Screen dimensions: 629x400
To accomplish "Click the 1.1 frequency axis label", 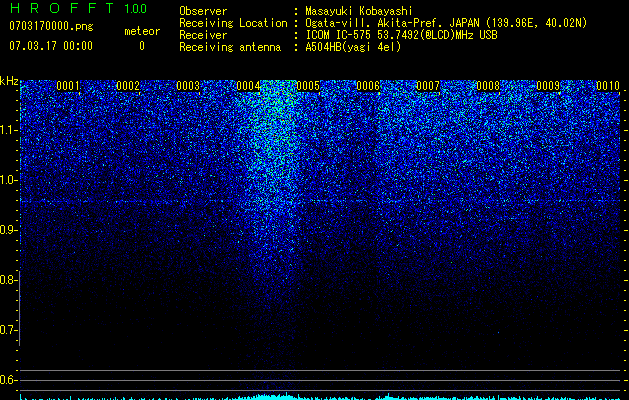I will (x=9, y=130).
